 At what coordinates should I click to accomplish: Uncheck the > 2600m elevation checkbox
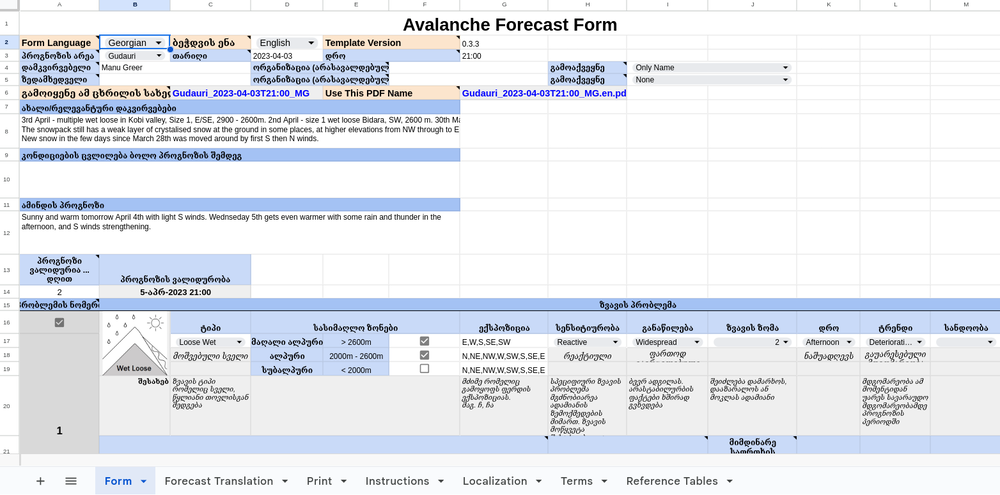point(424,342)
